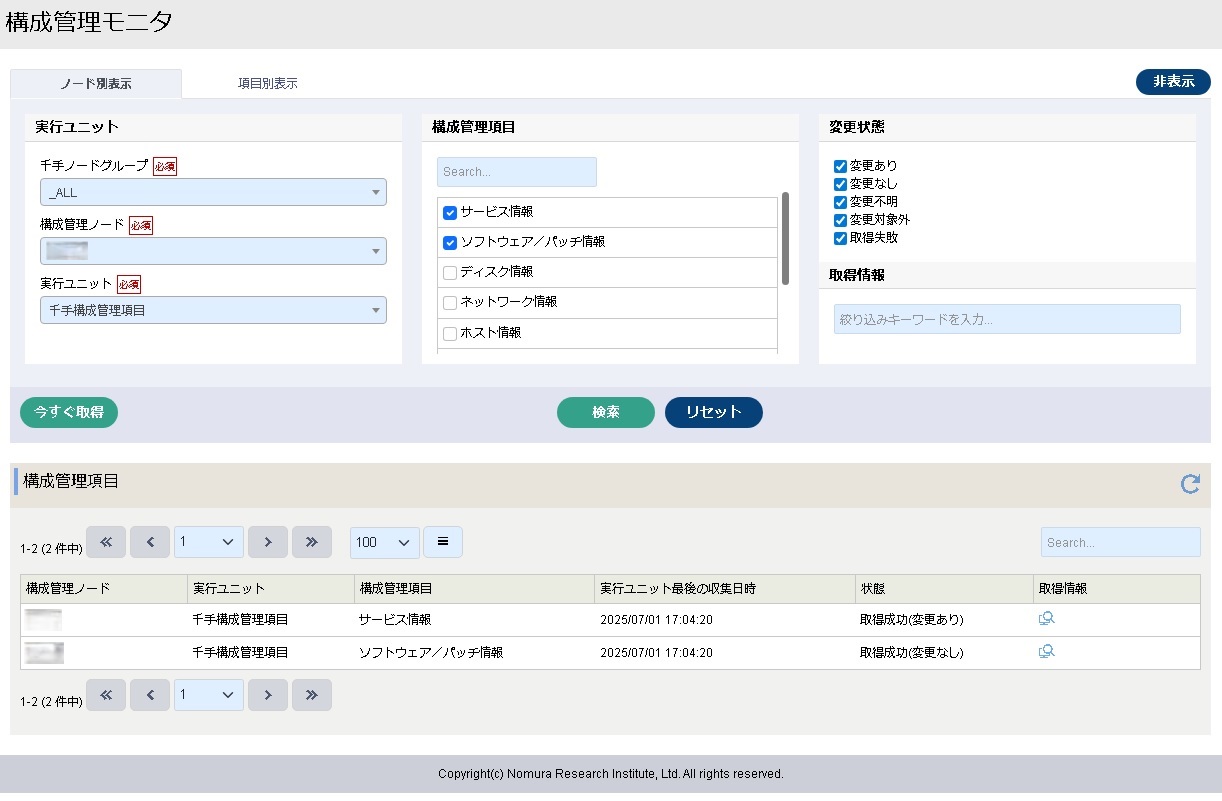Go to previous page in bottom pager

150,695
